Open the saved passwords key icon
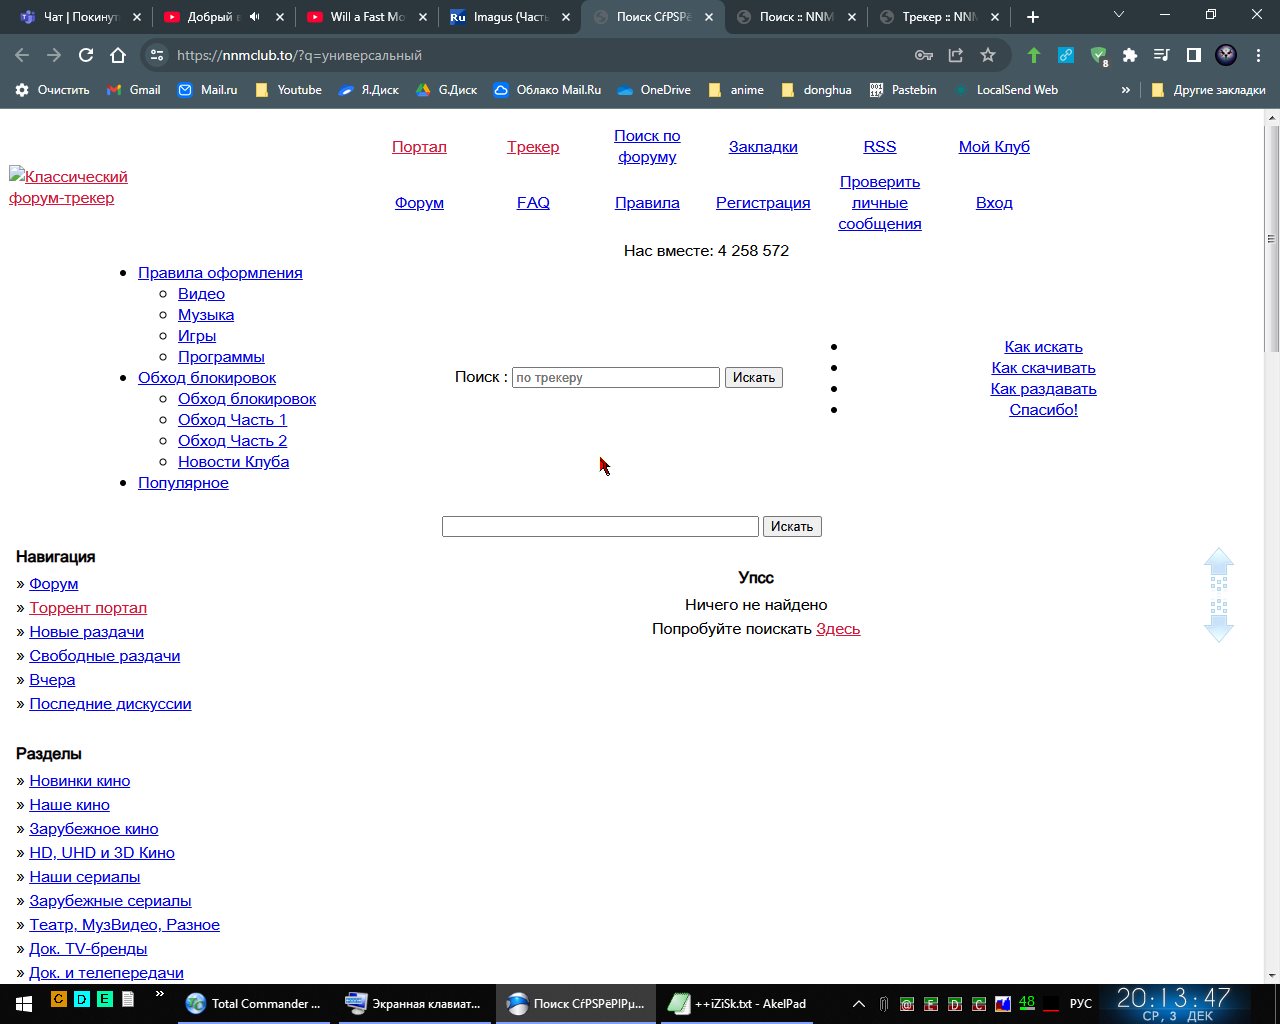Image resolution: width=1280 pixels, height=1024 pixels. [x=924, y=55]
